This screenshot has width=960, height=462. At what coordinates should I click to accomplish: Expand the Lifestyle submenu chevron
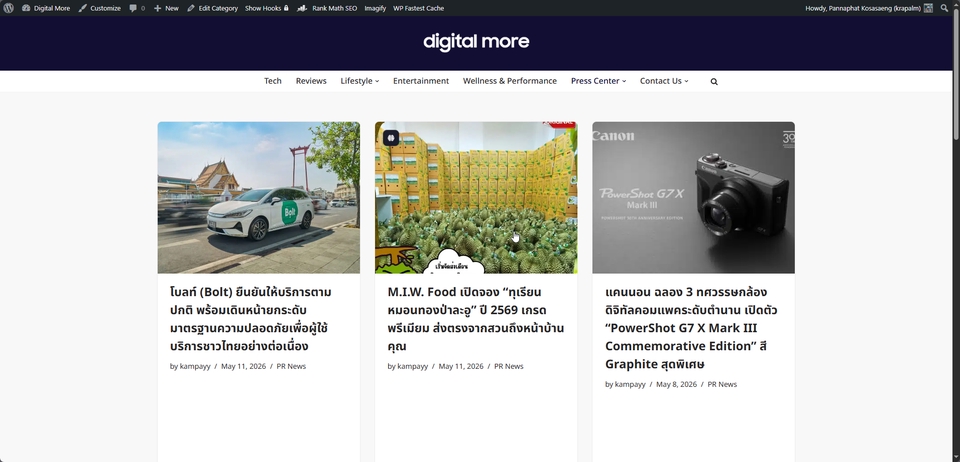[377, 81]
